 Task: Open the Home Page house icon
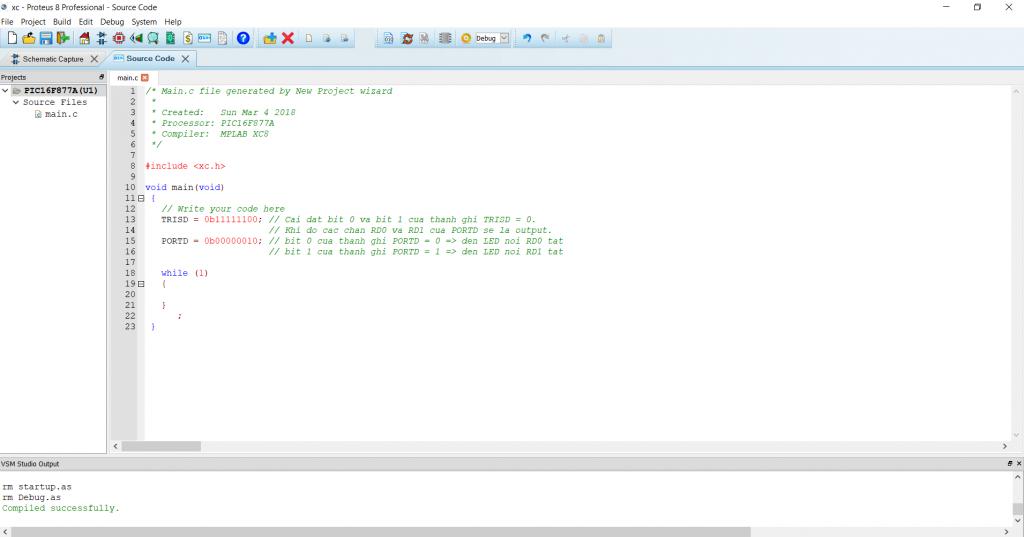tap(84, 39)
